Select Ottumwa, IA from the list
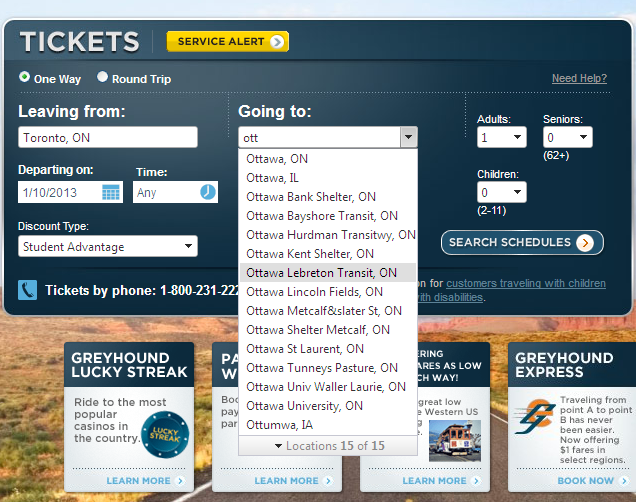636x502 pixels. click(328, 425)
